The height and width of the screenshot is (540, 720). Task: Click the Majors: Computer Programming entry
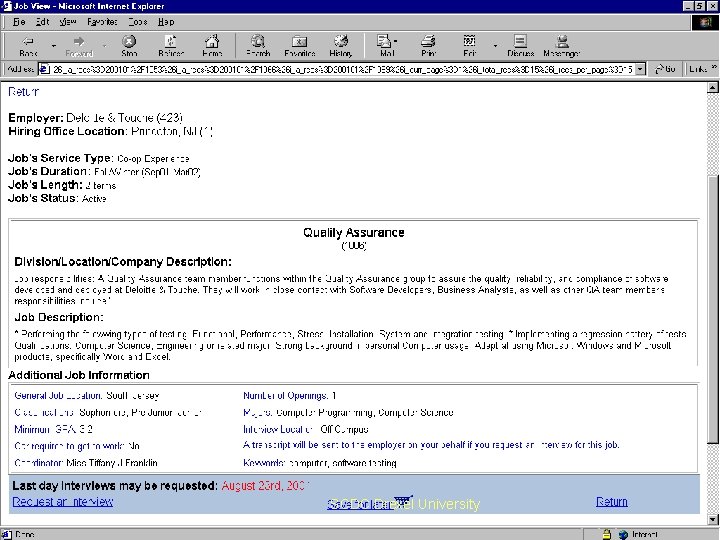(348, 412)
